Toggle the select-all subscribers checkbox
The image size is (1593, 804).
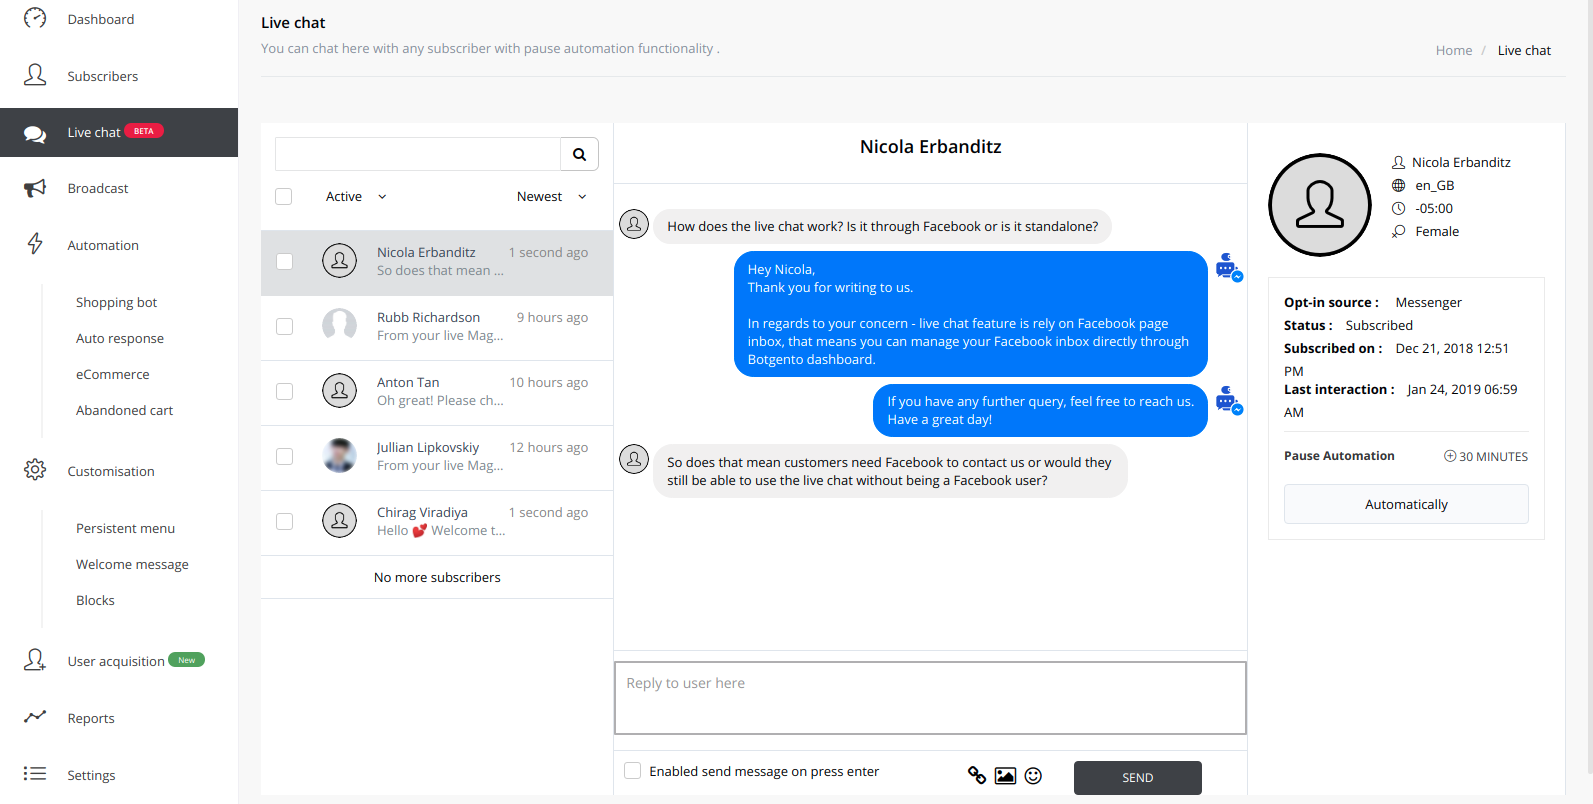click(284, 197)
